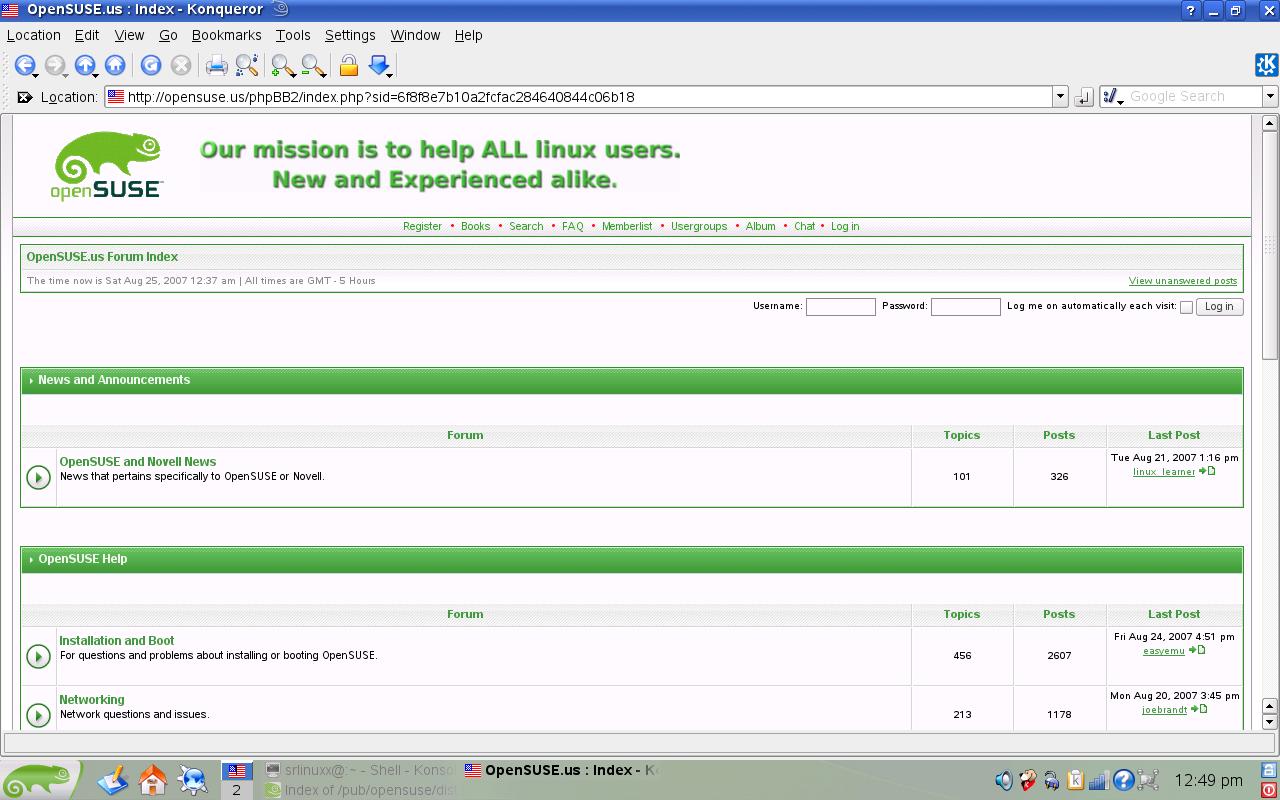Click the Password input field

(x=966, y=307)
